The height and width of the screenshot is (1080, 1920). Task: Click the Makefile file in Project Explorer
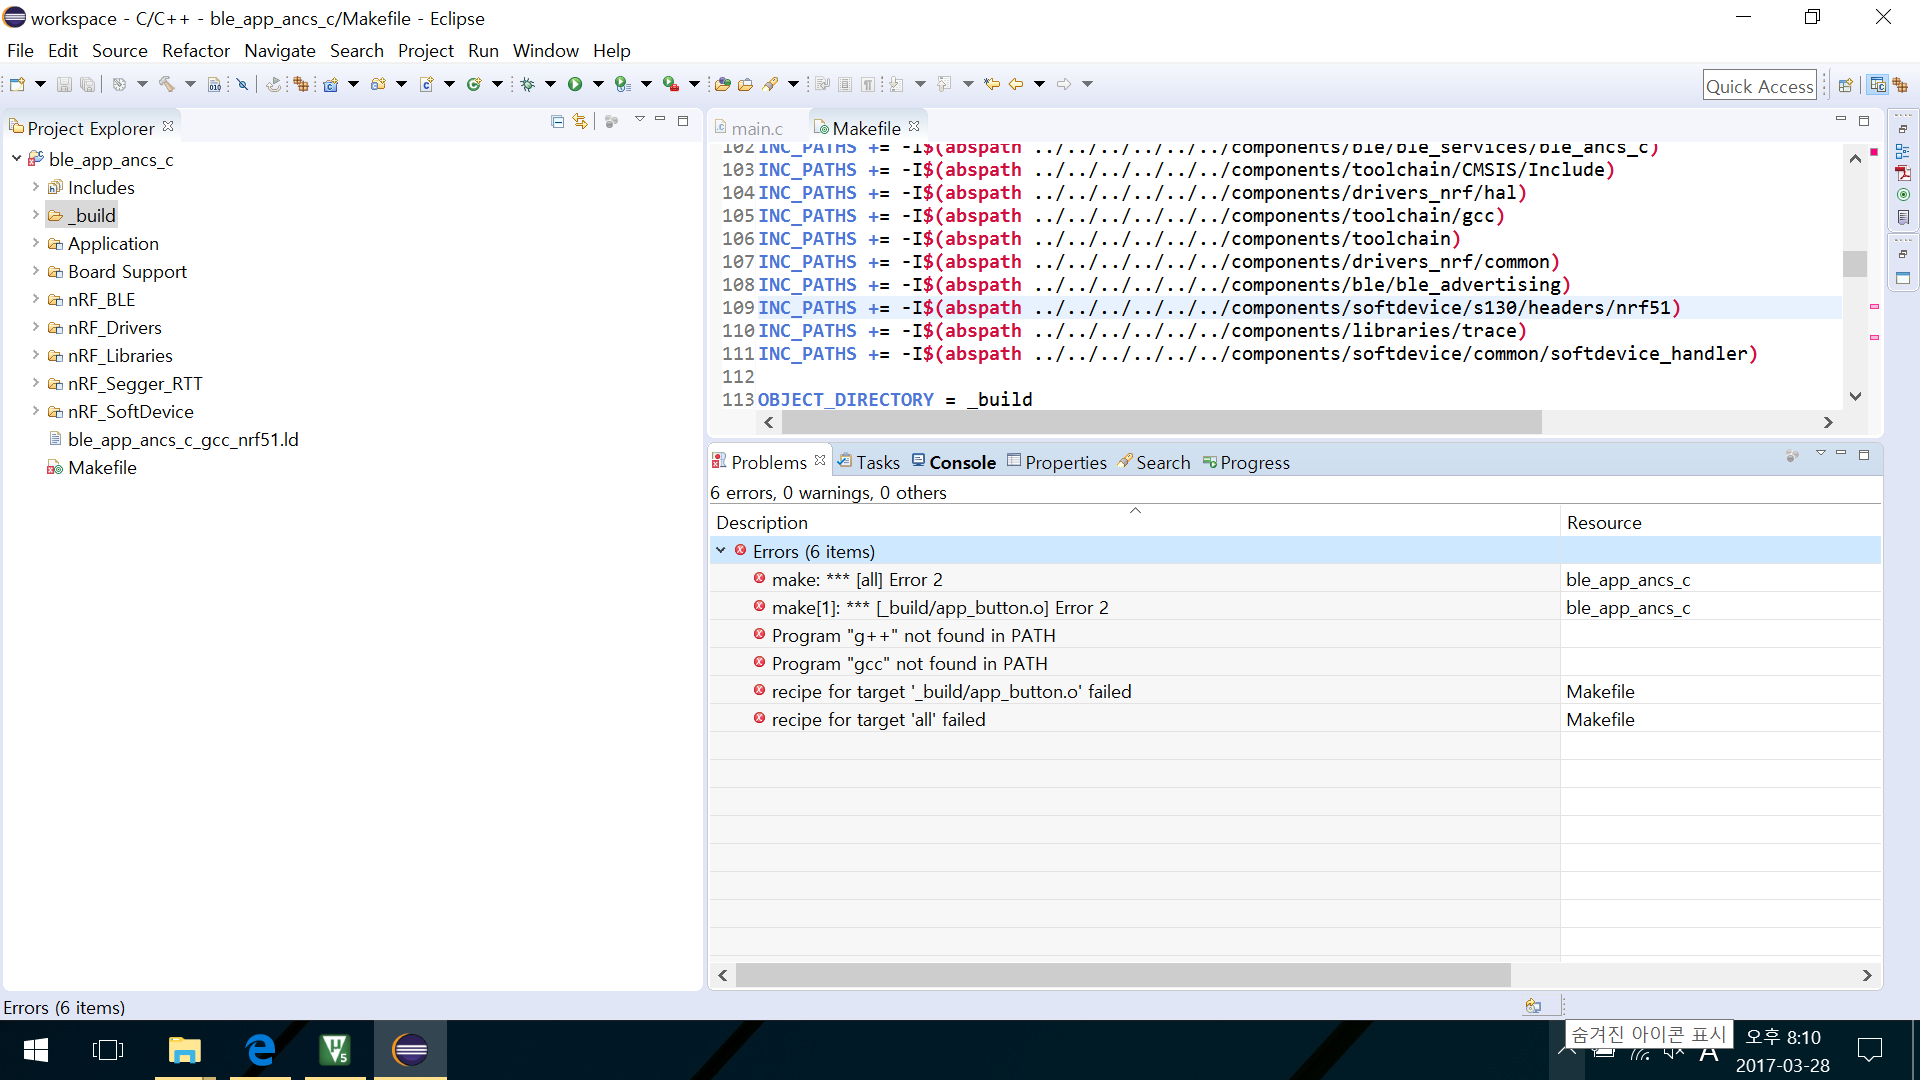point(102,467)
